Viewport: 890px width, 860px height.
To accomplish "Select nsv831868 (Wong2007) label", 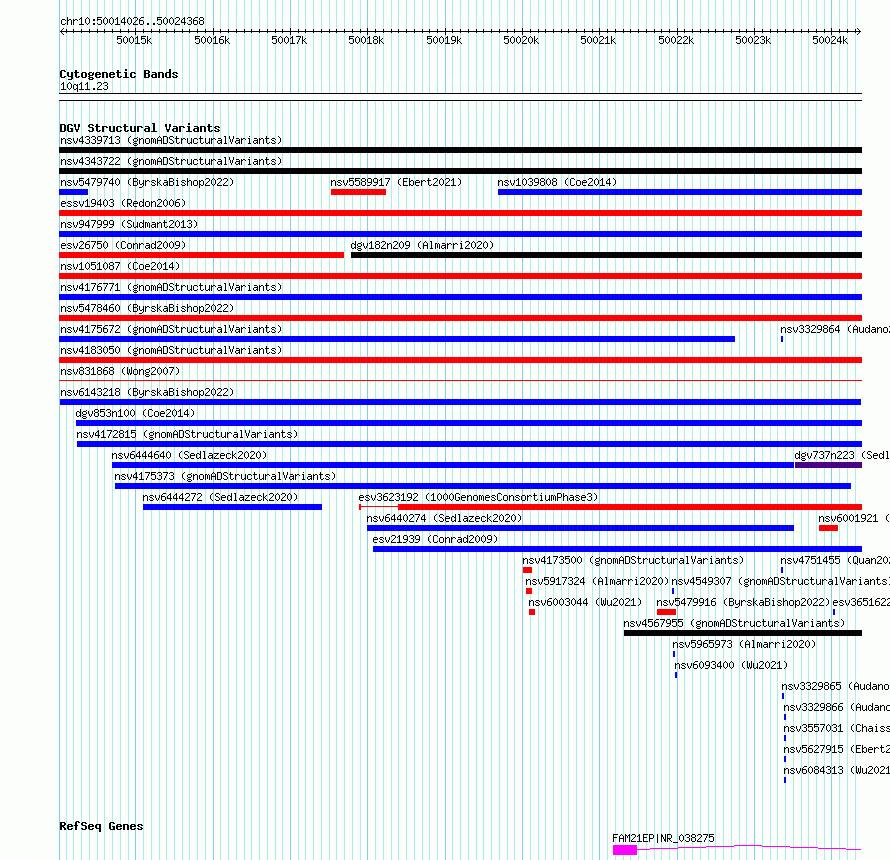I will [120, 371].
